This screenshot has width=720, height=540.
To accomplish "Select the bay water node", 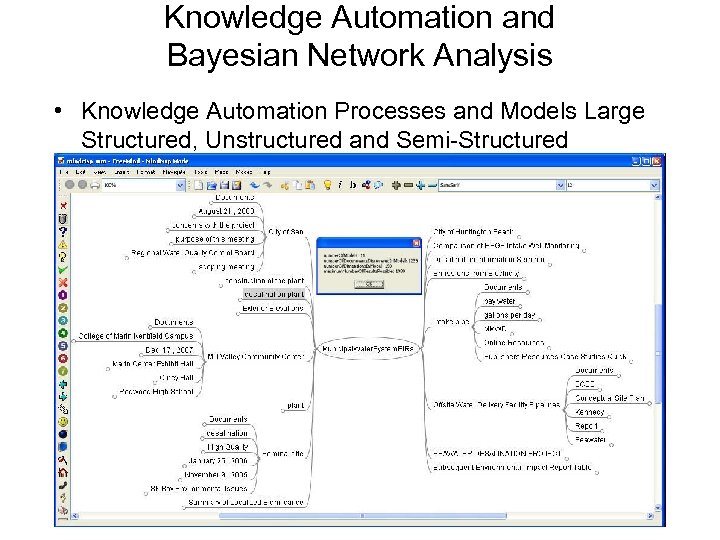I will pyautogui.click(x=500, y=301).
